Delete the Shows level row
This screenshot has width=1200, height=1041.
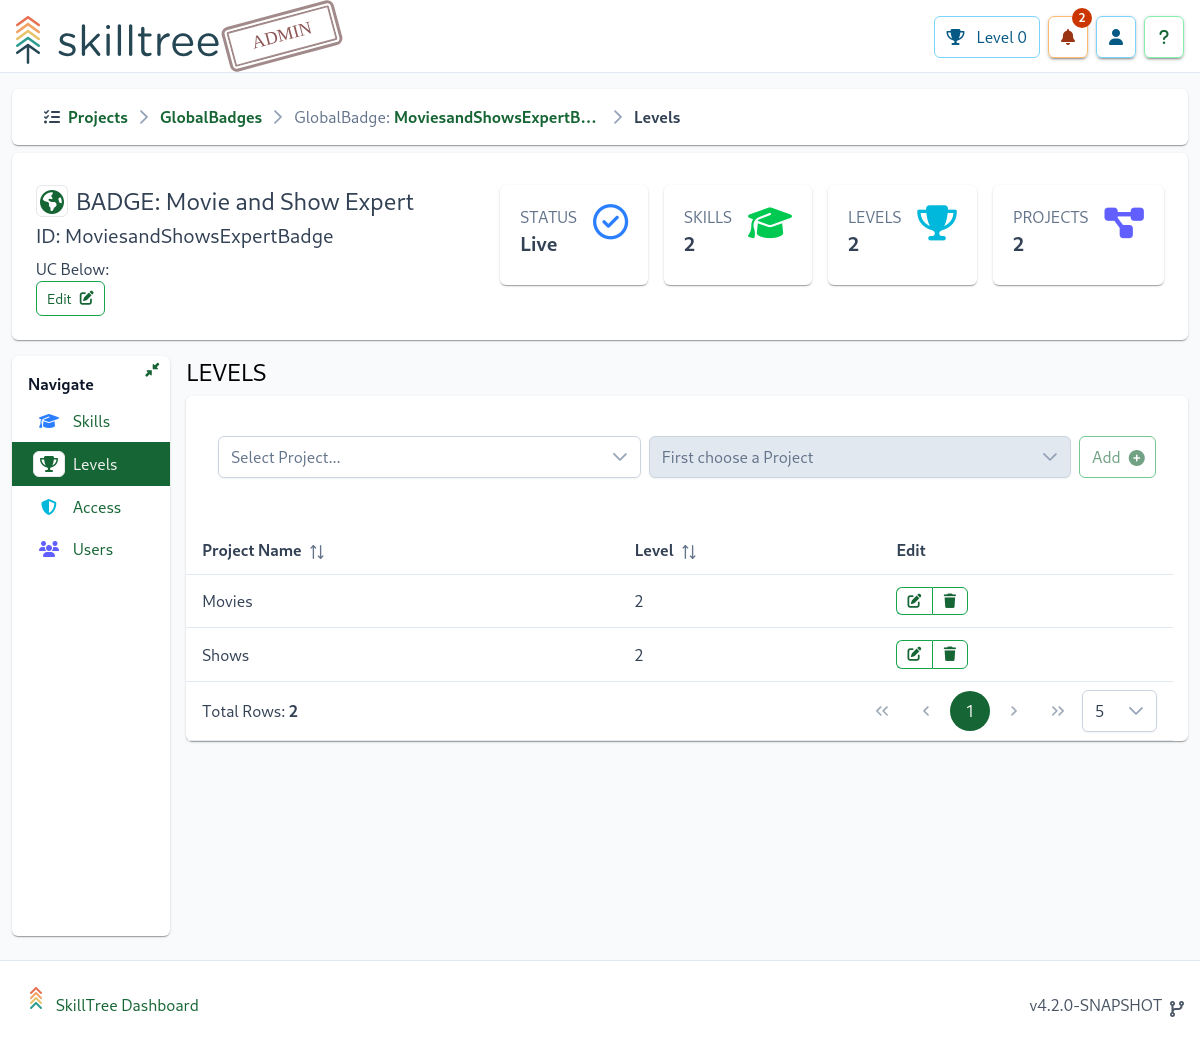(x=950, y=654)
